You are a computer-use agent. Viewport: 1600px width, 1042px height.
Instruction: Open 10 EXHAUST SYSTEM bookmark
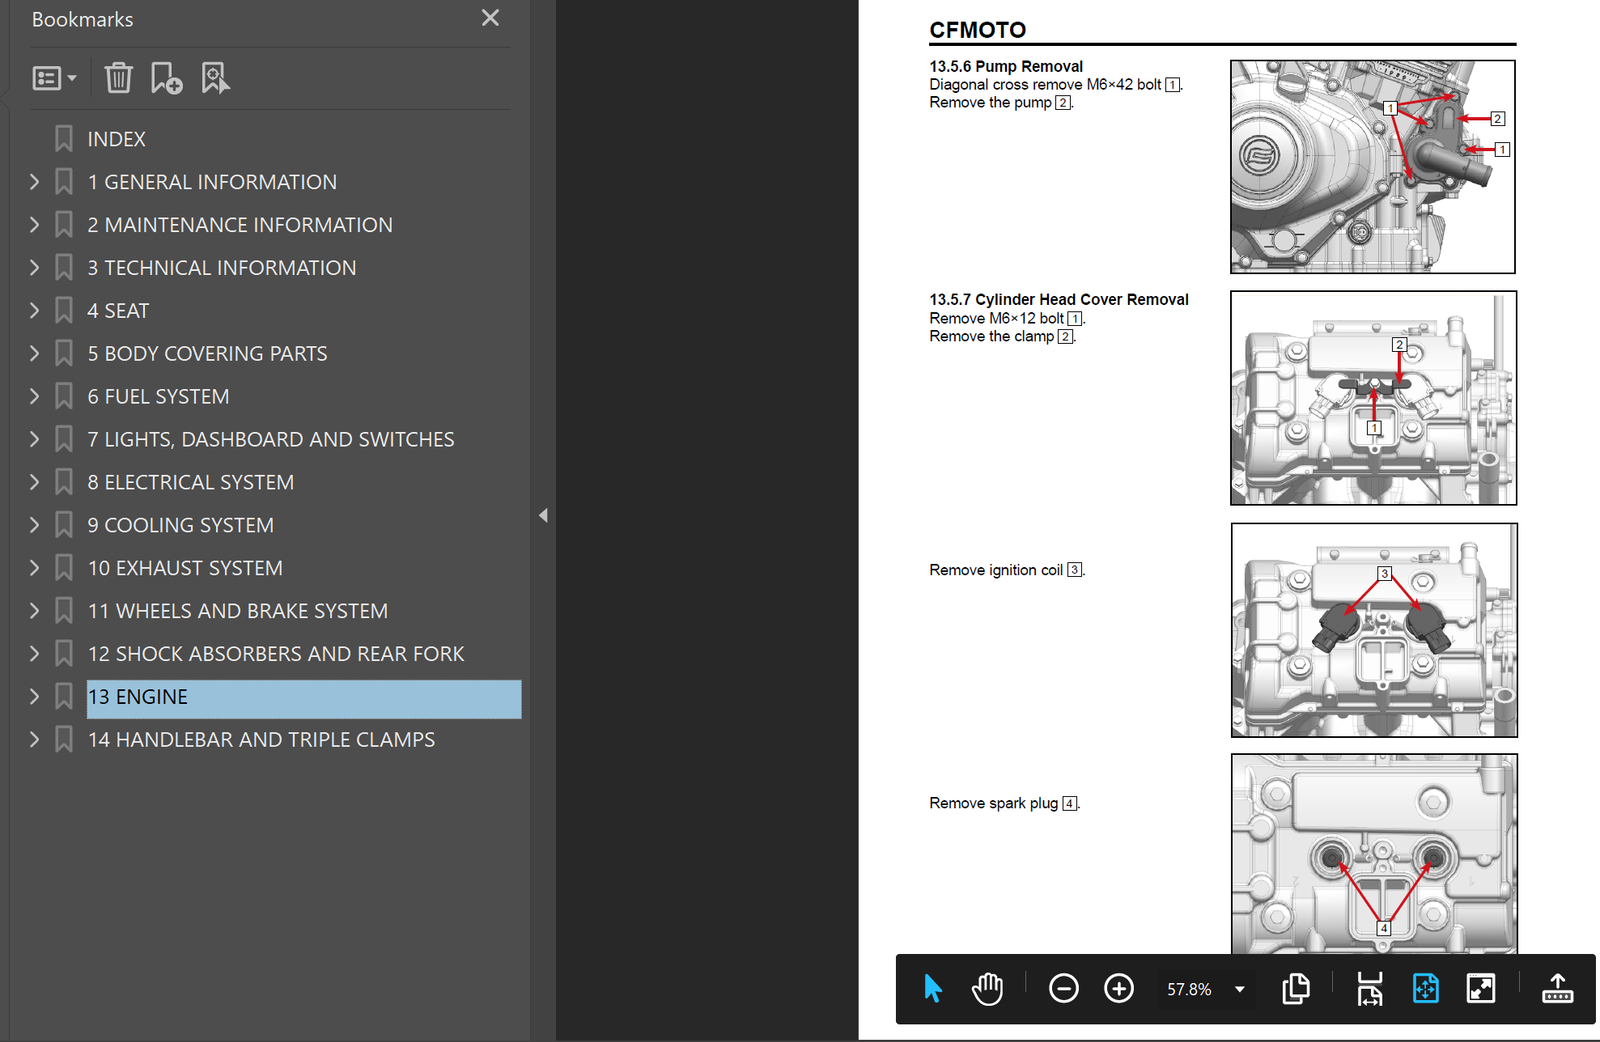point(185,569)
